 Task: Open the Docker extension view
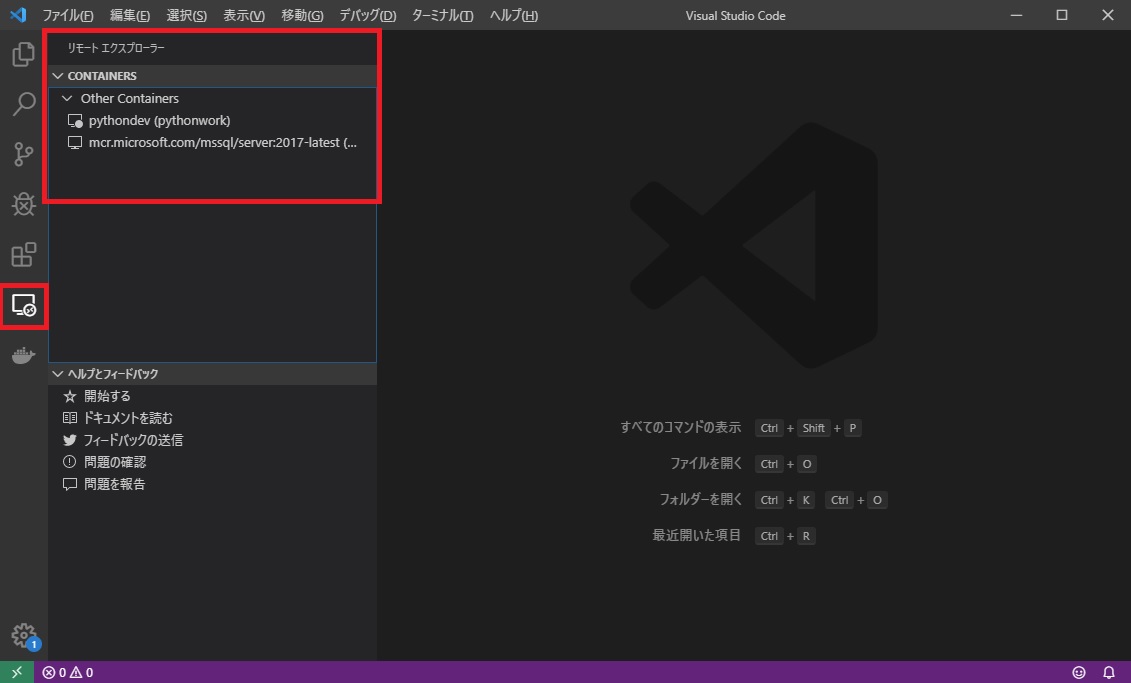coord(23,355)
